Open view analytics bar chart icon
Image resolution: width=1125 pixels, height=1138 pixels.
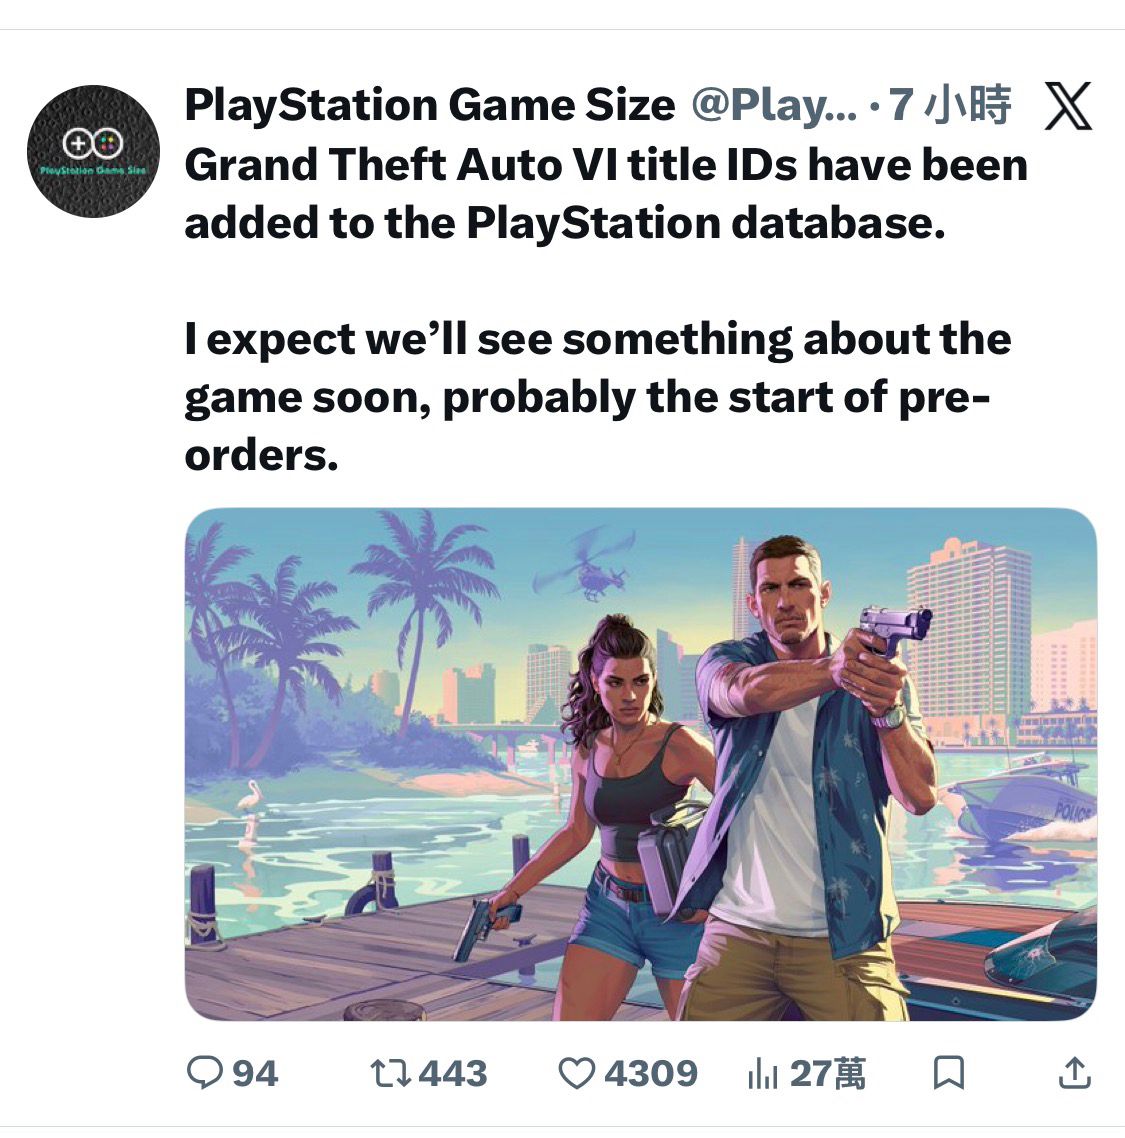click(762, 1074)
